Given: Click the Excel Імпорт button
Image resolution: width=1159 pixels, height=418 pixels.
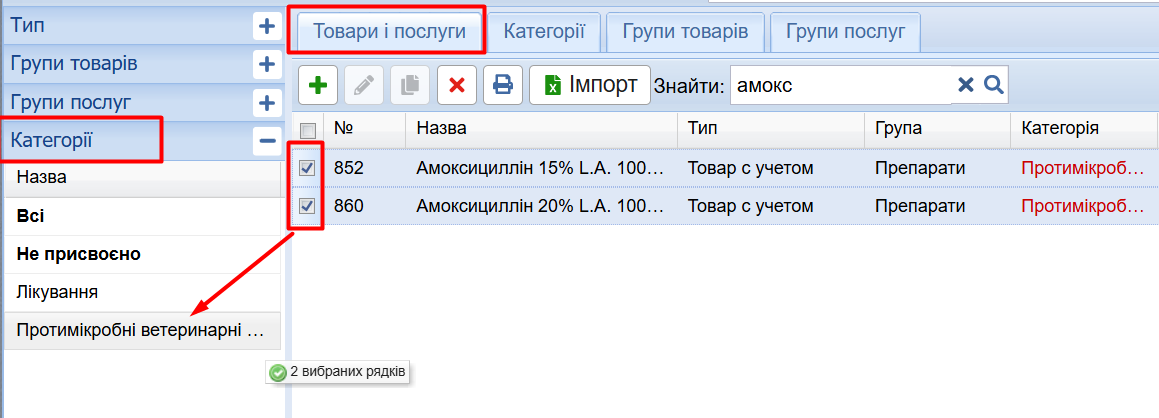Looking at the screenshot, I should click(x=590, y=85).
